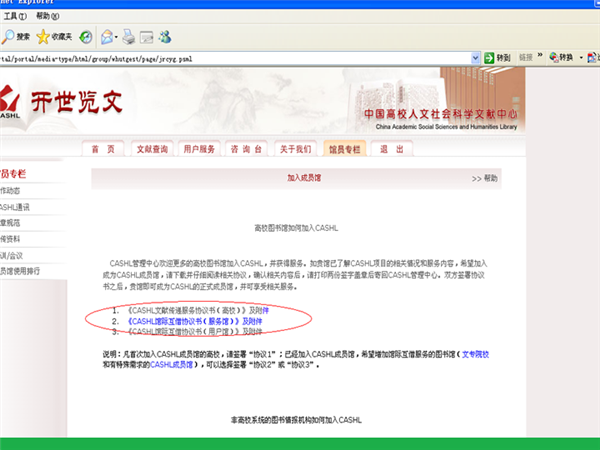The width and height of the screenshot is (600, 450).
Task: Click heading 高校图书馆如何加入CASHL
Action: pyautogui.click(x=296, y=228)
